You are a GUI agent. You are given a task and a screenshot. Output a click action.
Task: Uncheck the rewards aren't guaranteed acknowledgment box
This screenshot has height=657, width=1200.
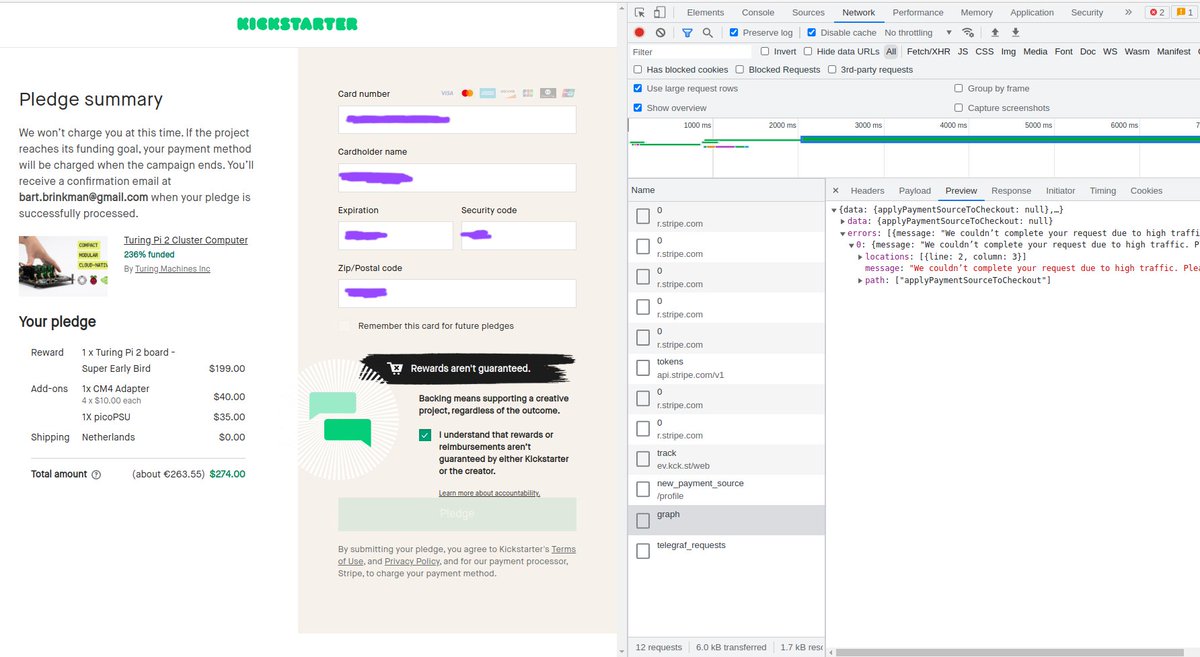pyautogui.click(x=425, y=435)
